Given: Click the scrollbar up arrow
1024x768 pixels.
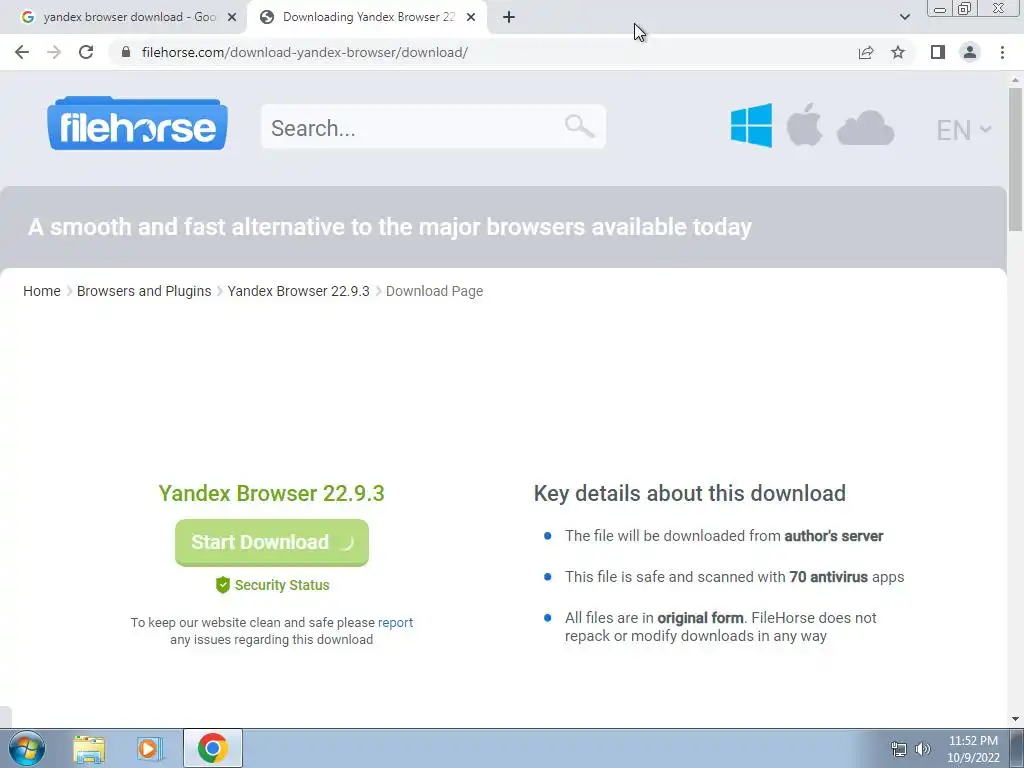Looking at the screenshot, I should (1015, 80).
